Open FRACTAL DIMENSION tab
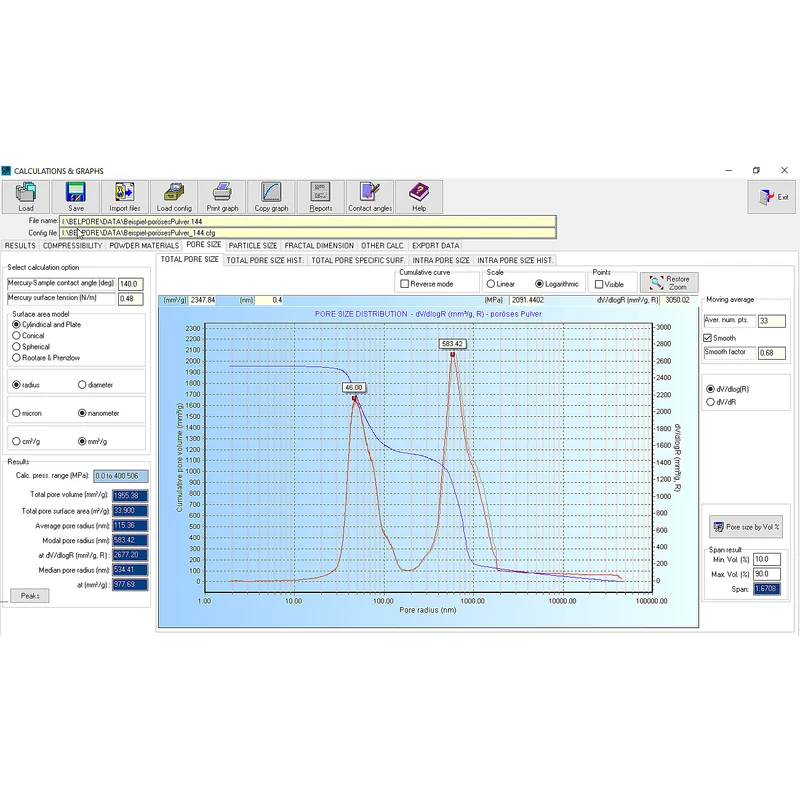The width and height of the screenshot is (800, 800). pyautogui.click(x=319, y=246)
